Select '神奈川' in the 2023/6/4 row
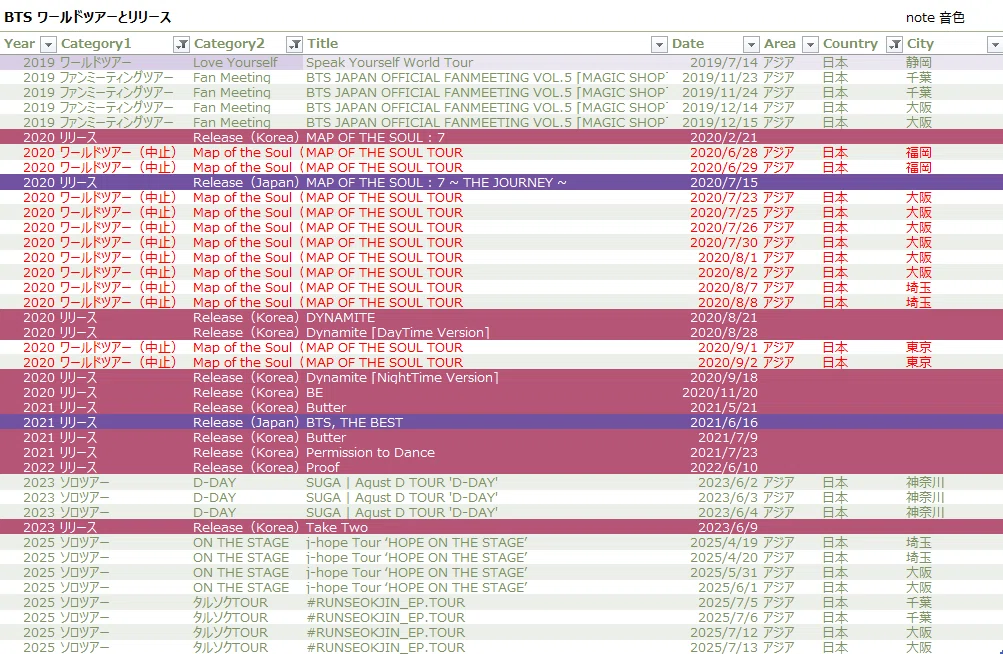 click(925, 513)
